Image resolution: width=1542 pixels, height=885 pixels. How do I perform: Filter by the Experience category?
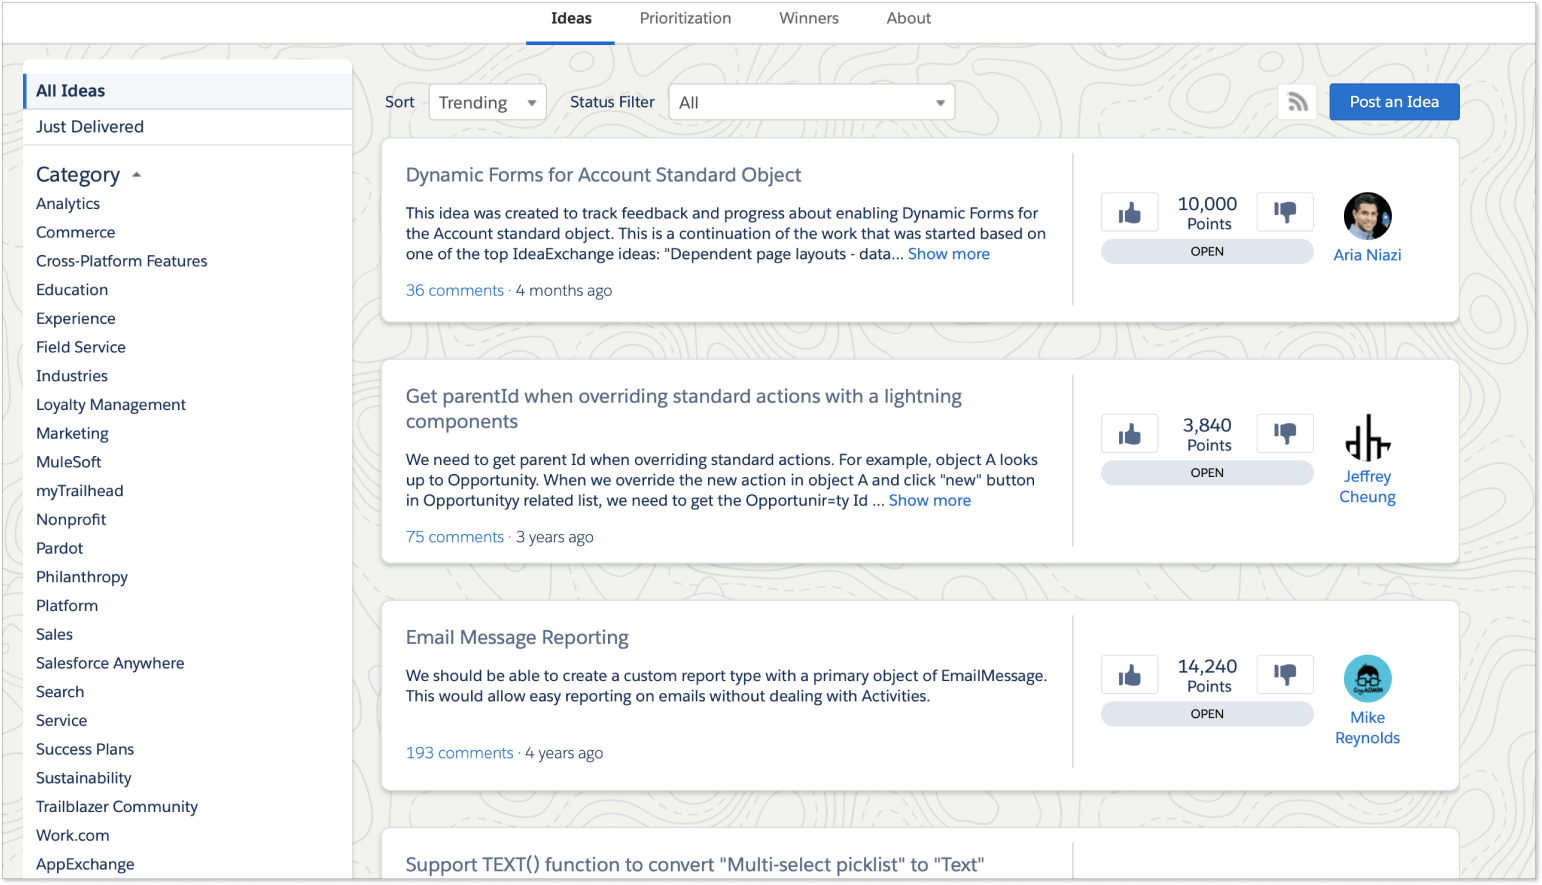[x=76, y=319]
